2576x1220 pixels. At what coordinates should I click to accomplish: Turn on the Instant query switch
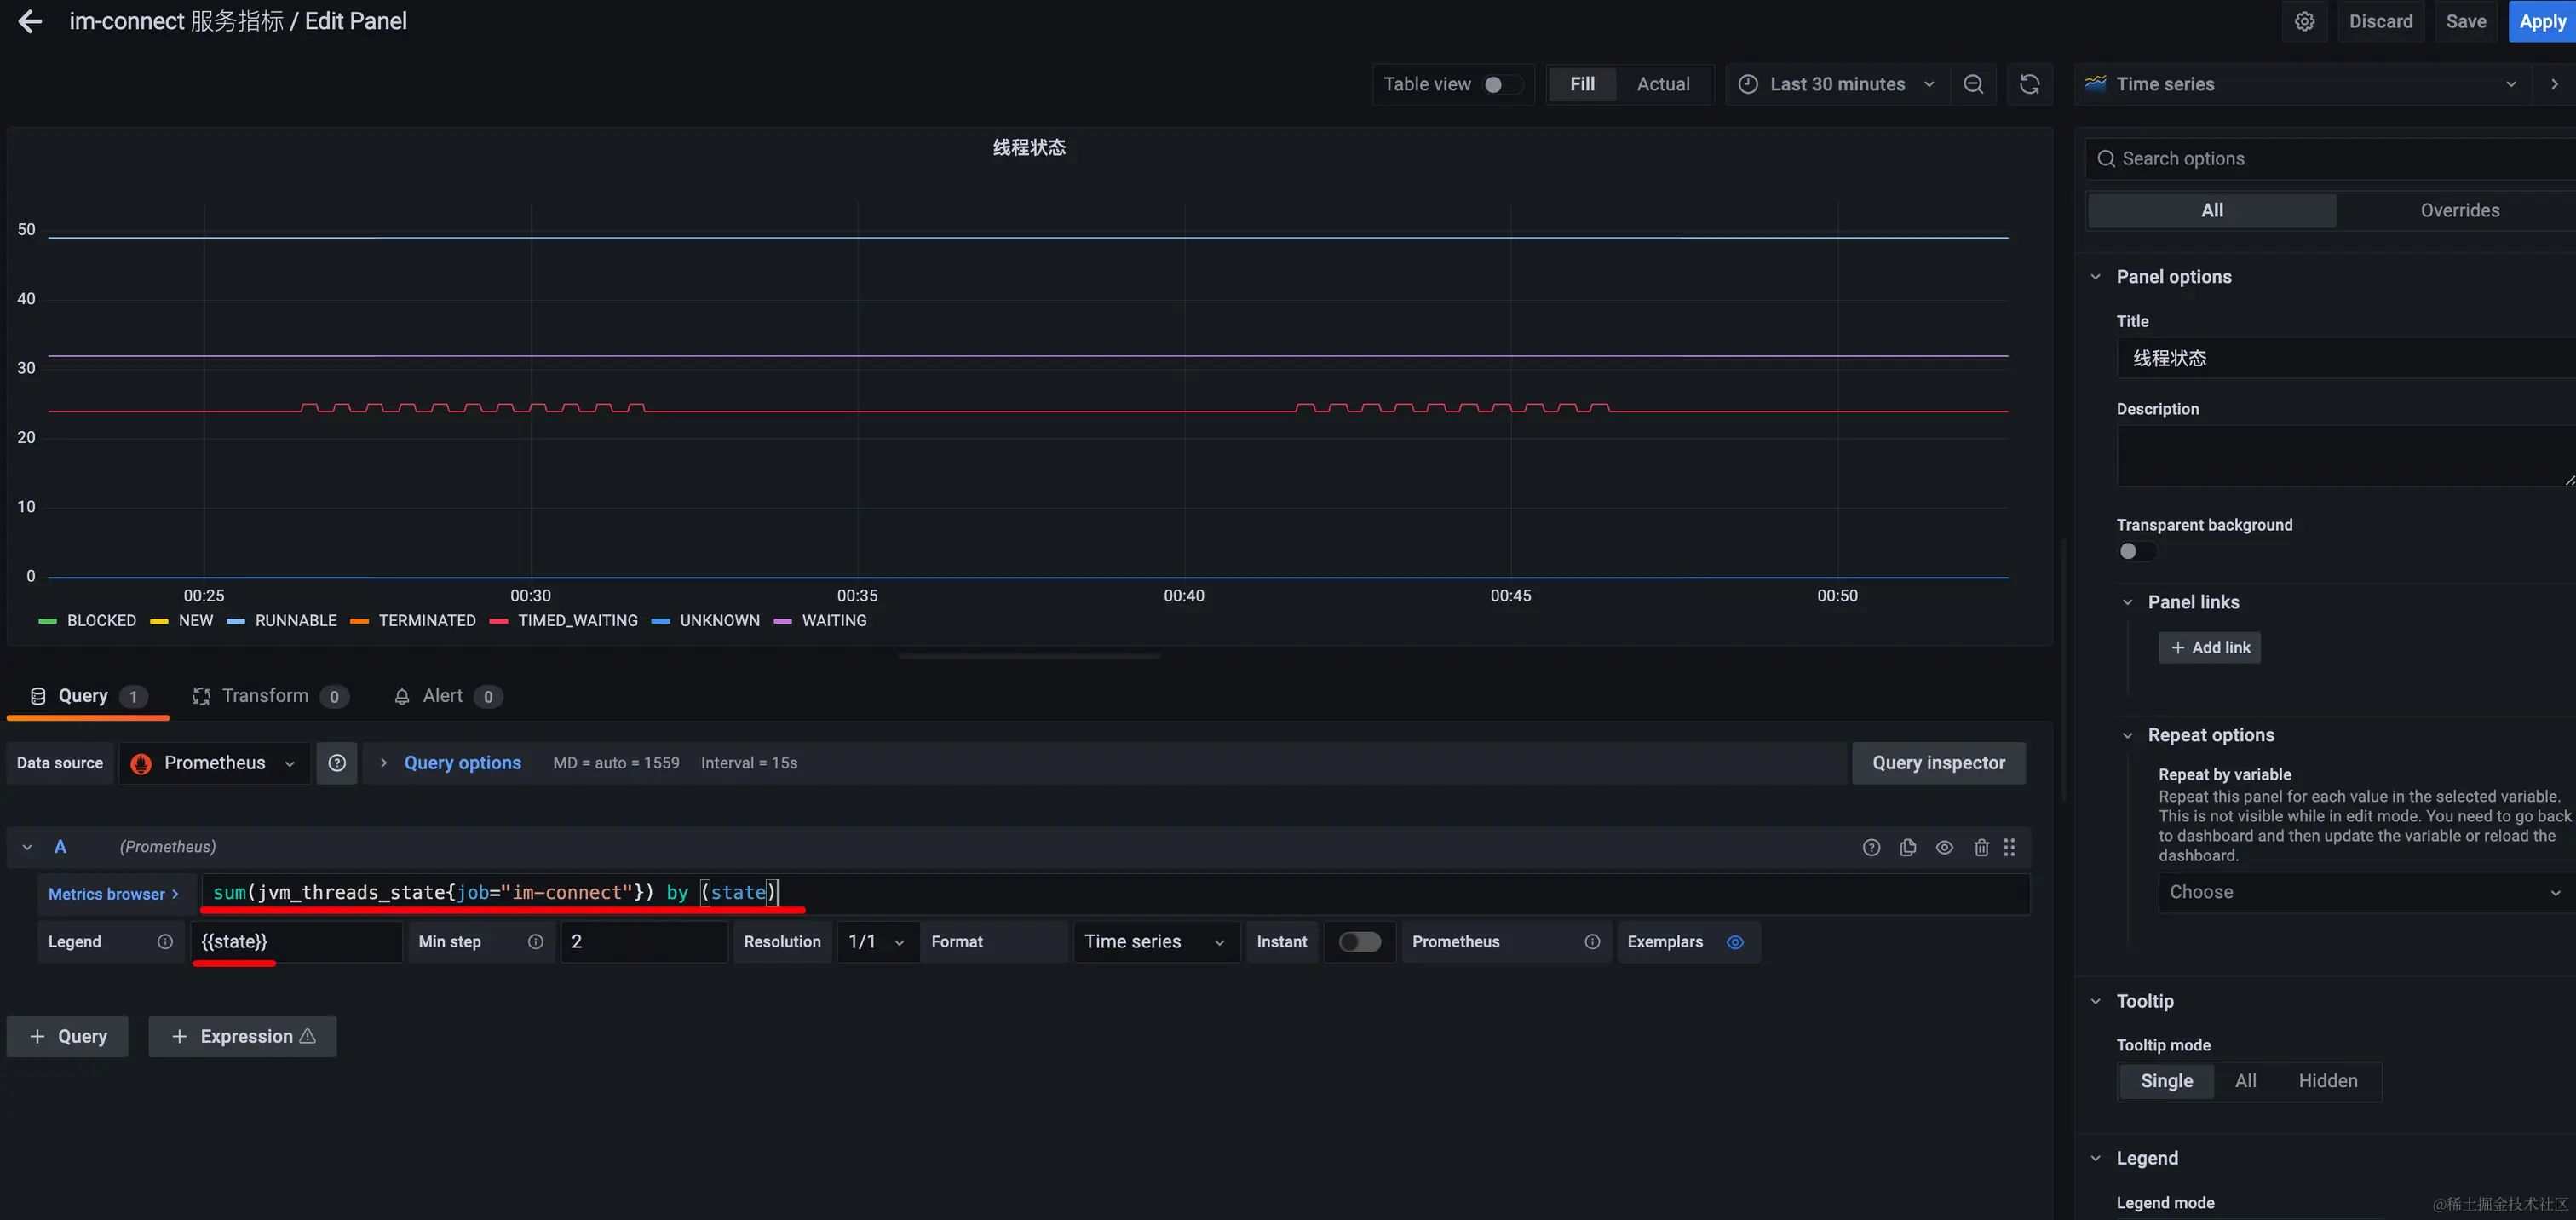pos(1359,941)
